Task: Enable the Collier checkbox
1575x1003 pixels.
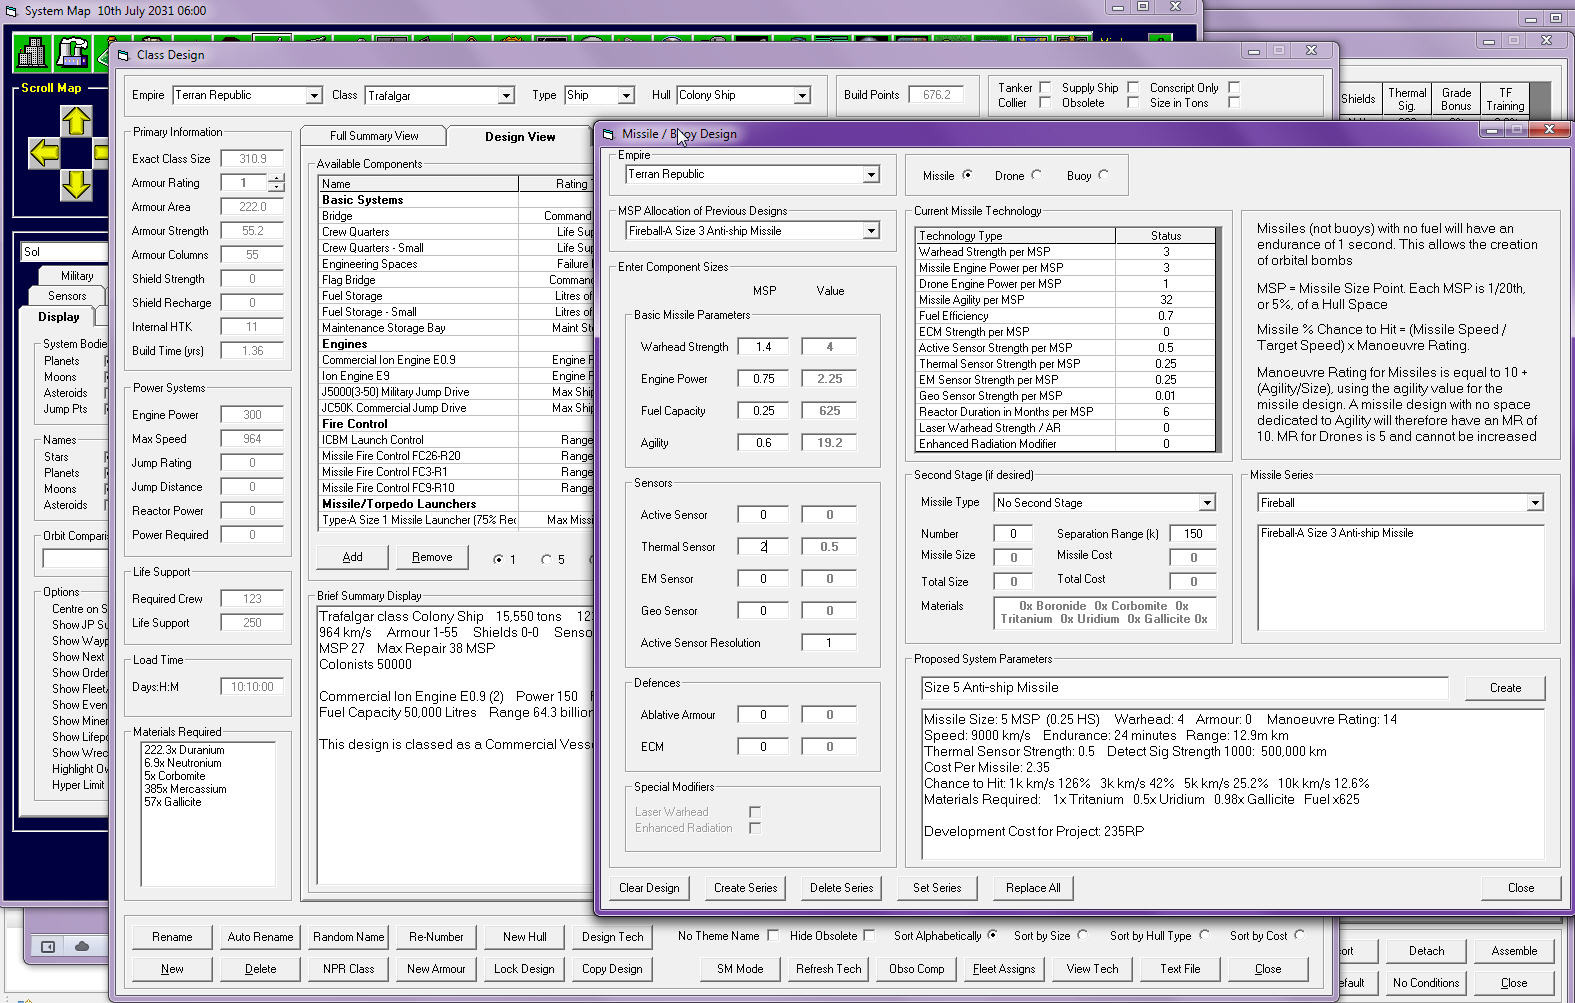Action: tap(1045, 103)
